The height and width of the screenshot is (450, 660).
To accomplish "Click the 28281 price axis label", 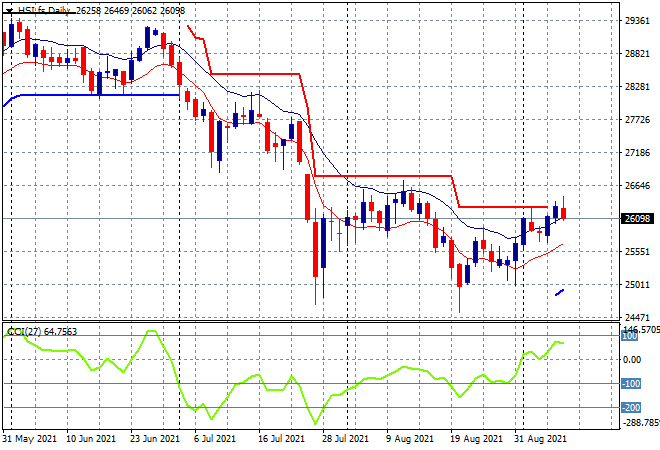I will click(x=637, y=87).
